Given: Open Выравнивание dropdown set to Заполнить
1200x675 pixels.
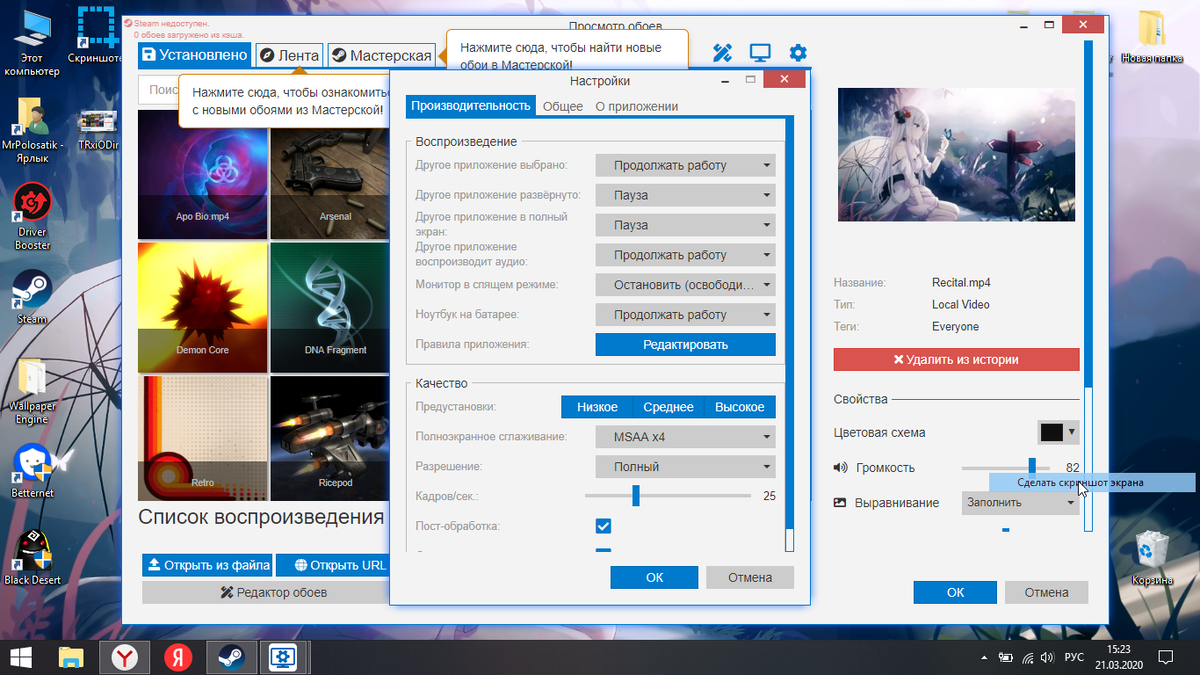Looking at the screenshot, I should [x=1021, y=502].
